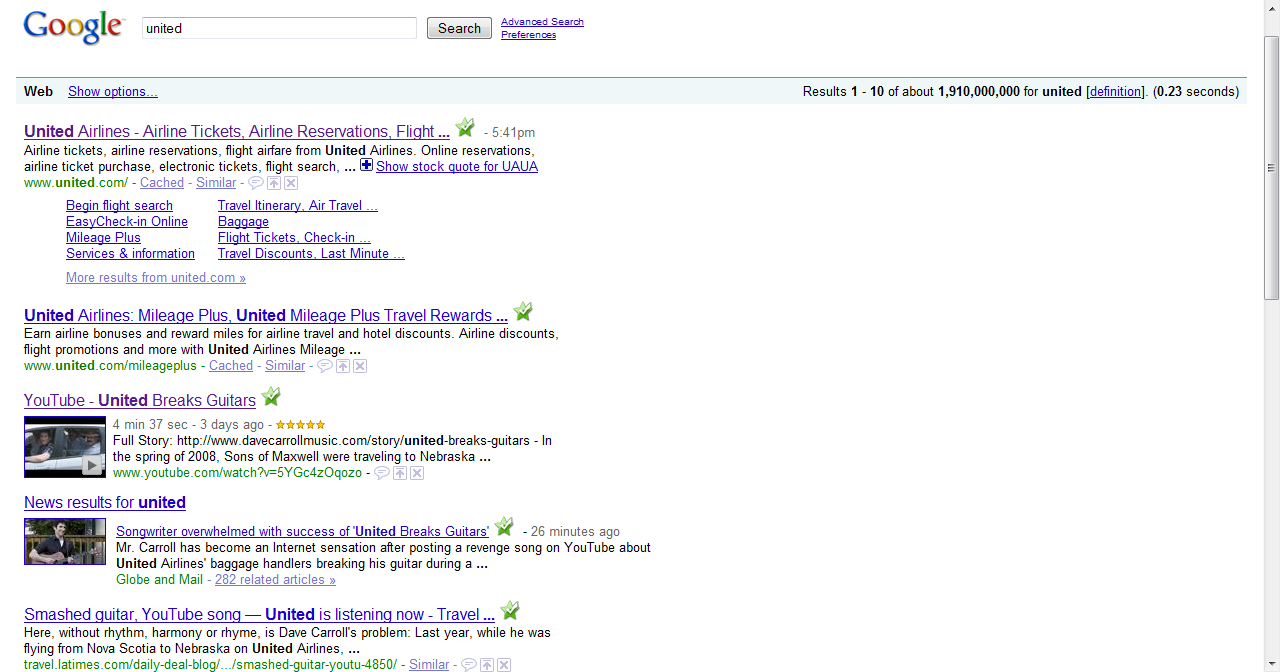Open the Cached link for www.united.com
The width and height of the screenshot is (1280, 672).
click(x=162, y=183)
